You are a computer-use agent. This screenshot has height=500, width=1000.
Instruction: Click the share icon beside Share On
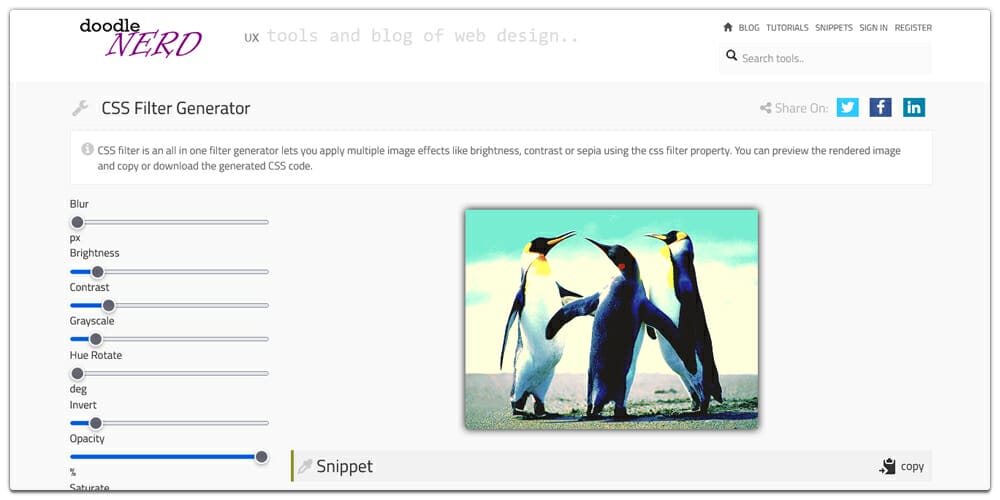tap(765, 108)
